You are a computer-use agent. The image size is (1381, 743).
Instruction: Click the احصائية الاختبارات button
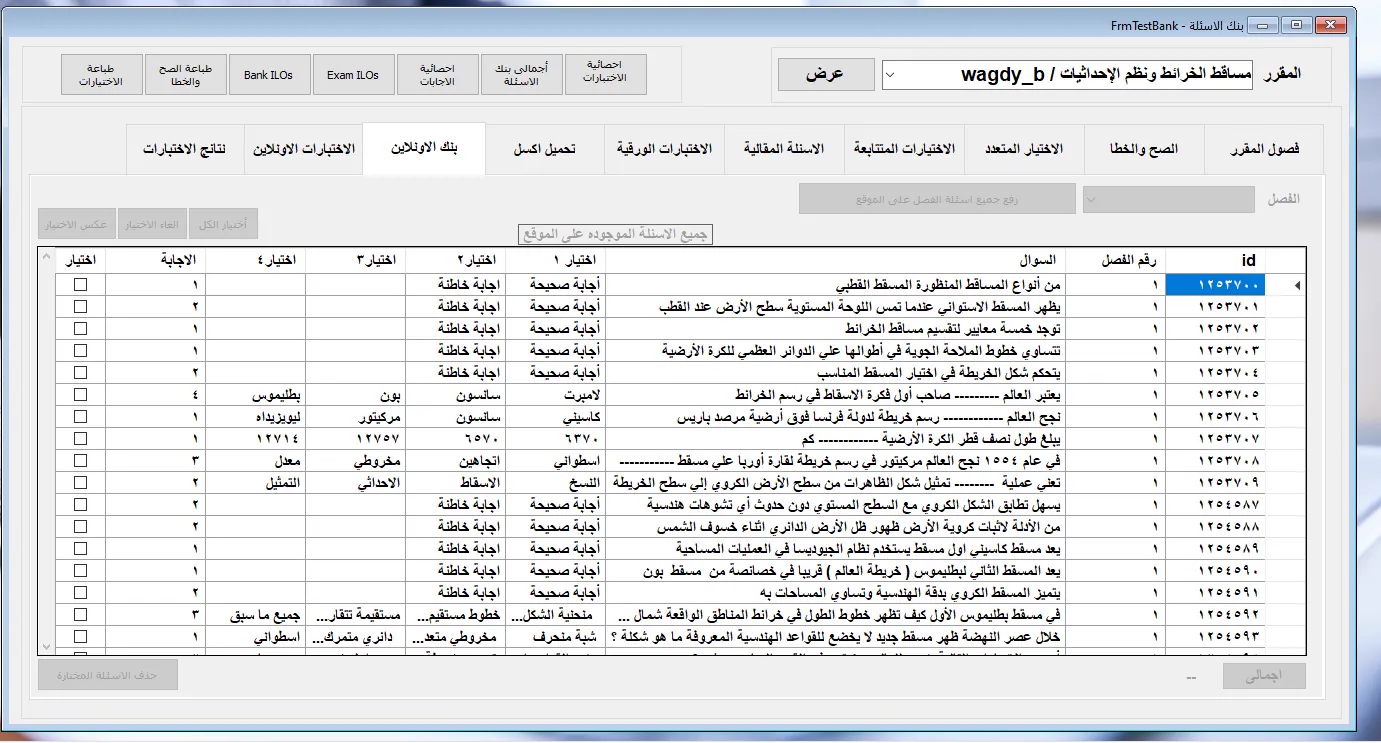605,74
